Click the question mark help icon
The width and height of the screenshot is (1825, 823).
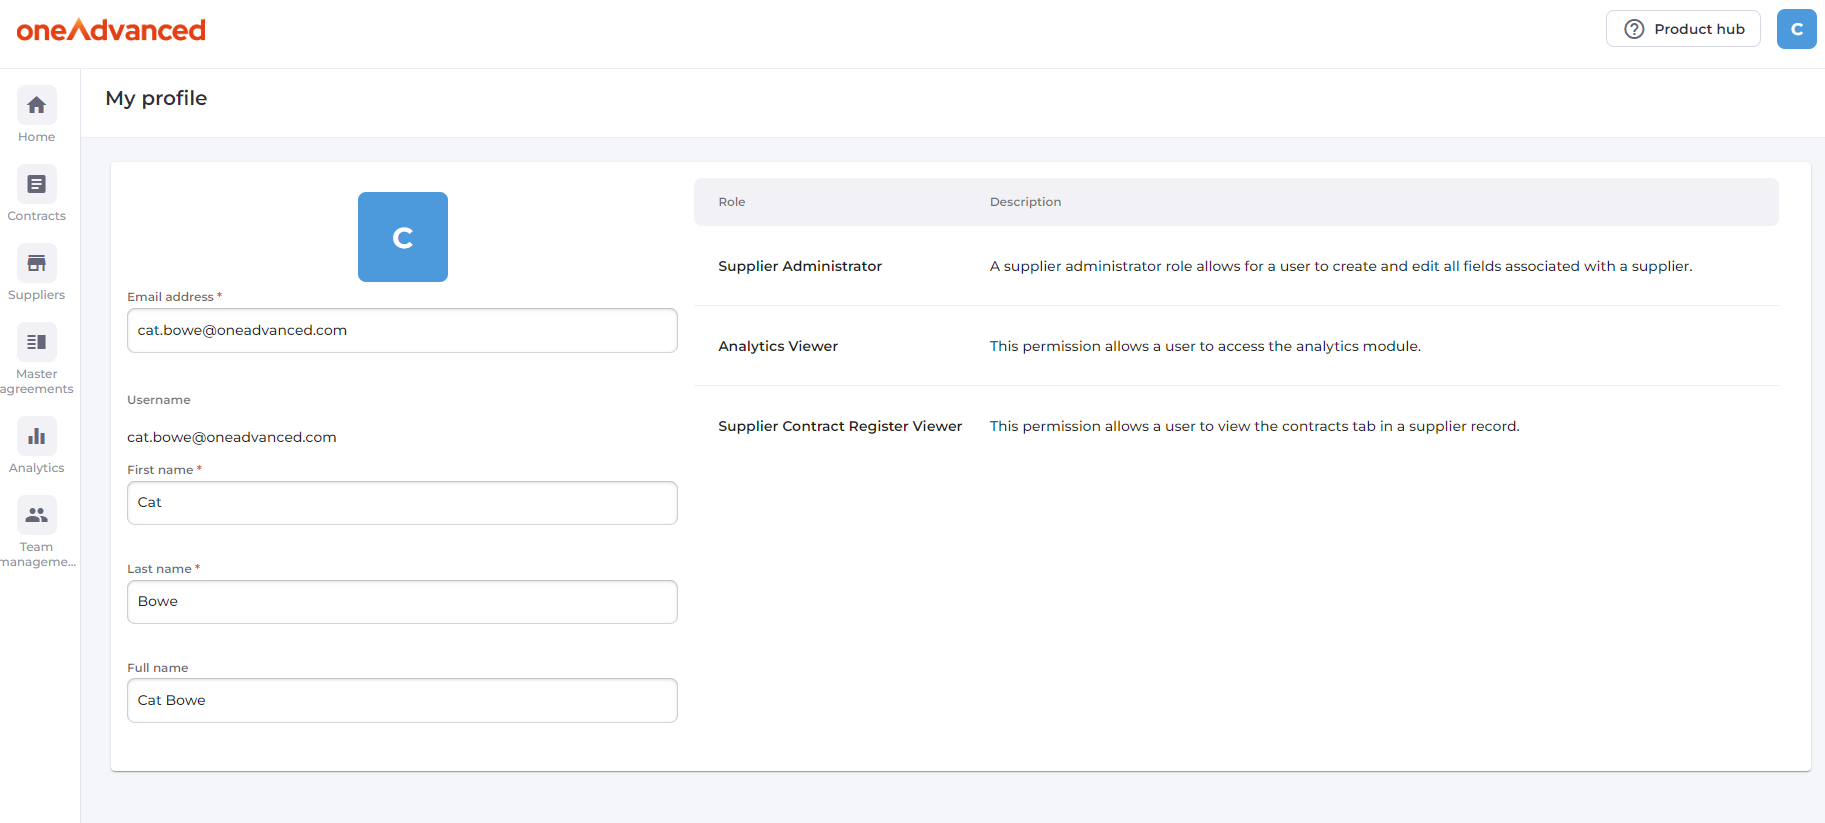(x=1634, y=29)
